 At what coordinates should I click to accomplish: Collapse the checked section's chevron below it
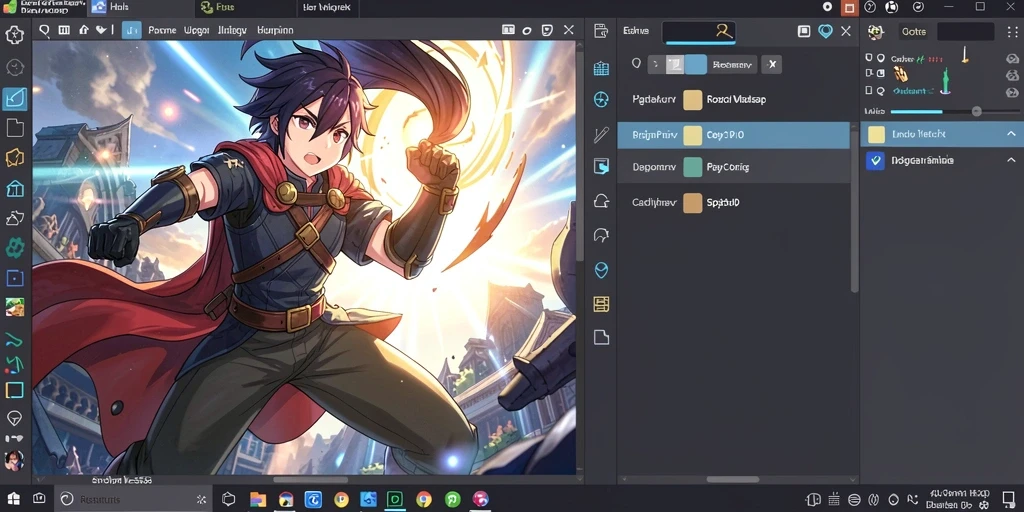pos(1011,160)
